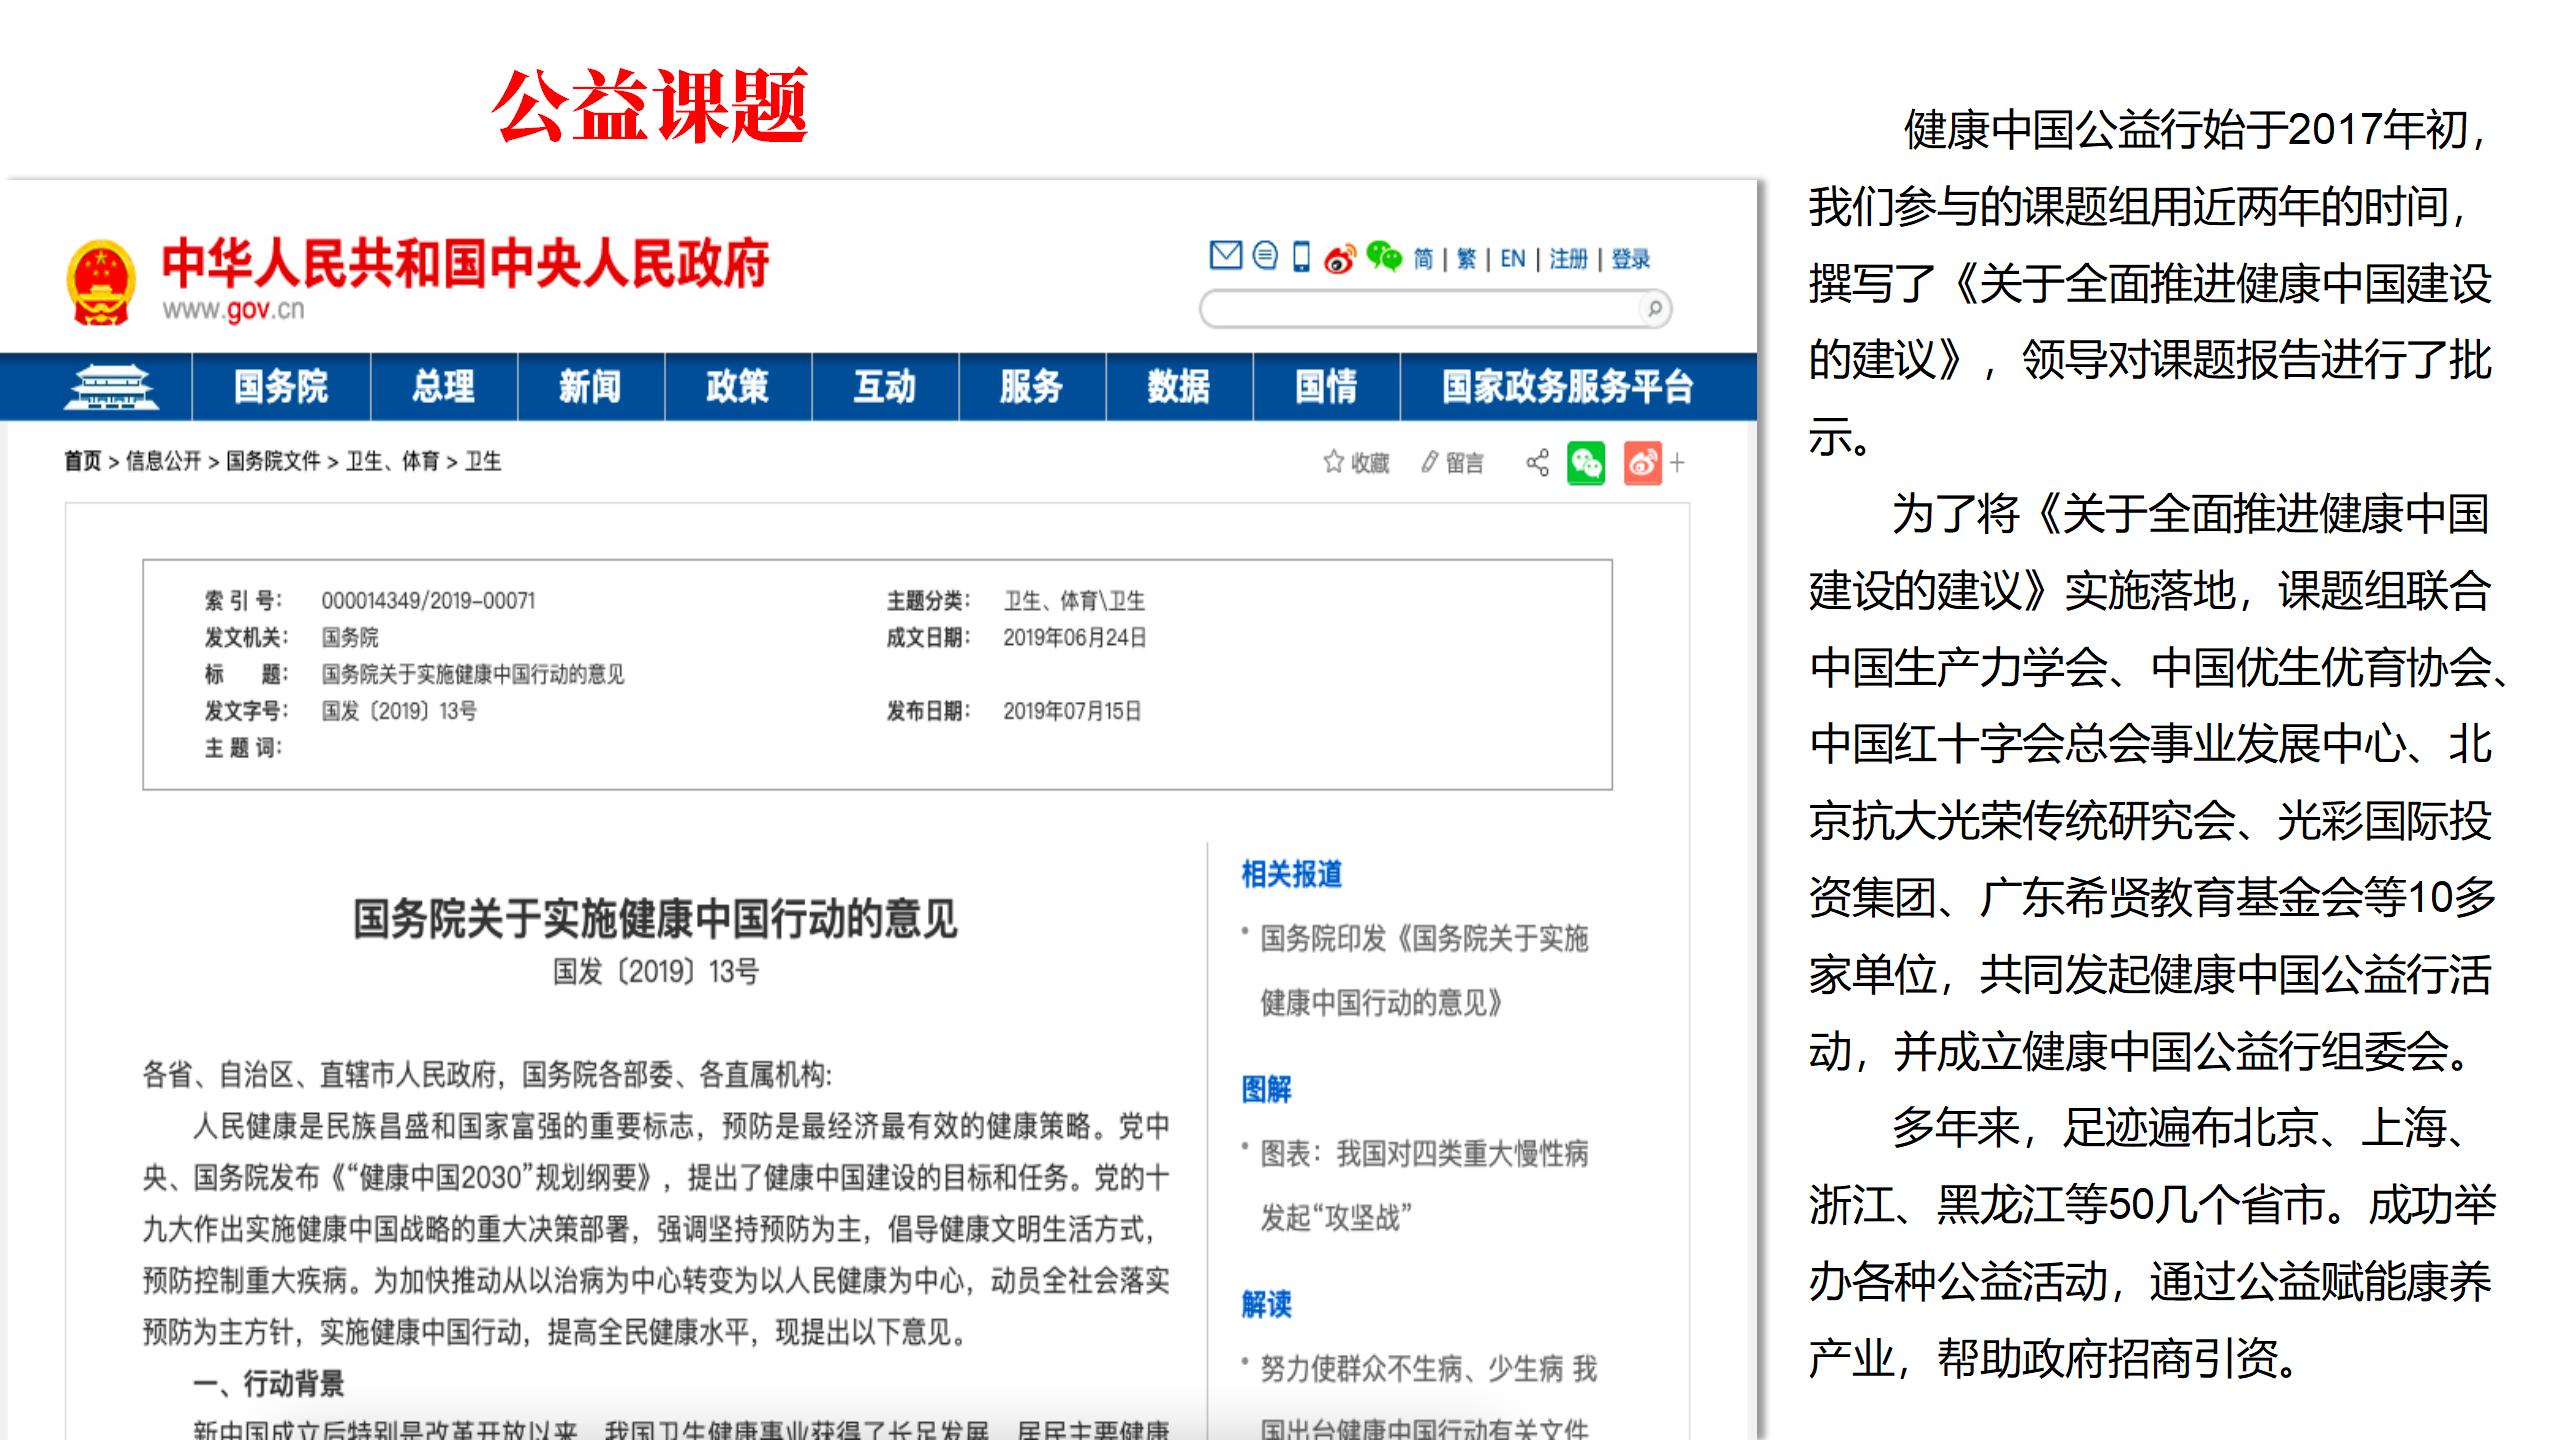Image resolution: width=2560 pixels, height=1440 pixels.
Task: Expand more share options with plus sign
Action: (1677, 463)
